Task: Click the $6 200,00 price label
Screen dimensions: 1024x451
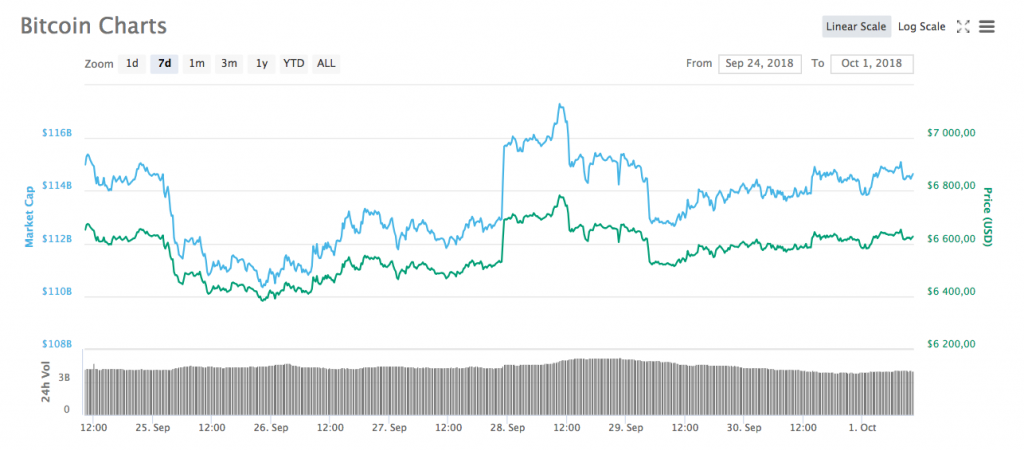Action: point(951,344)
